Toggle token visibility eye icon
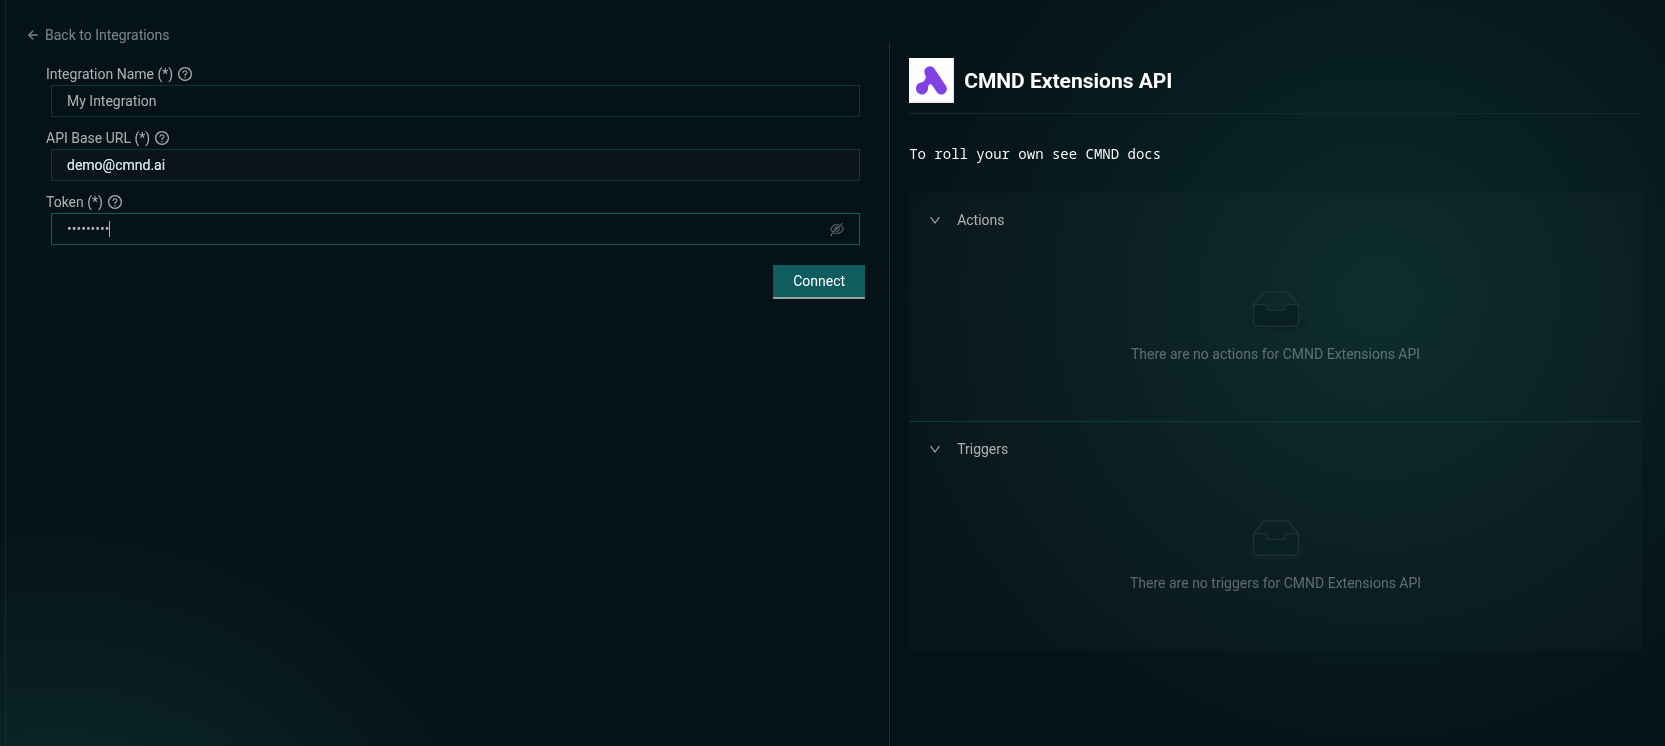 (837, 229)
